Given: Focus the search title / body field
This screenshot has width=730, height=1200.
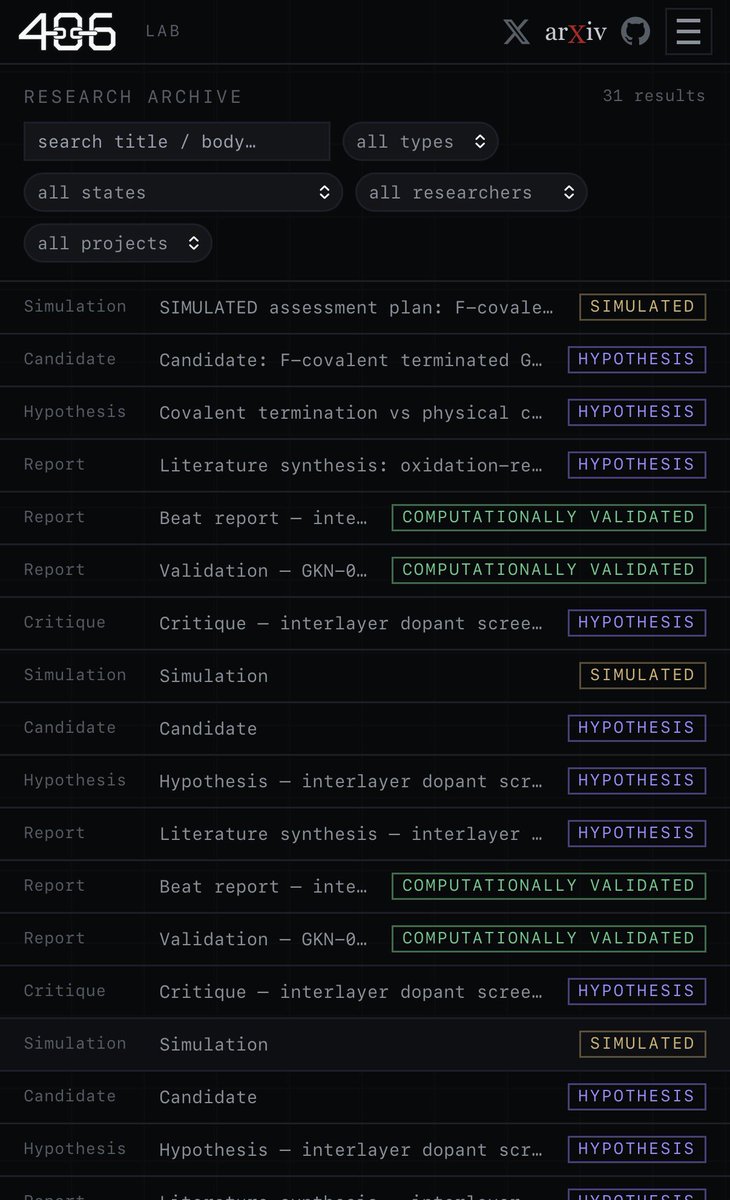Looking at the screenshot, I should click(177, 142).
